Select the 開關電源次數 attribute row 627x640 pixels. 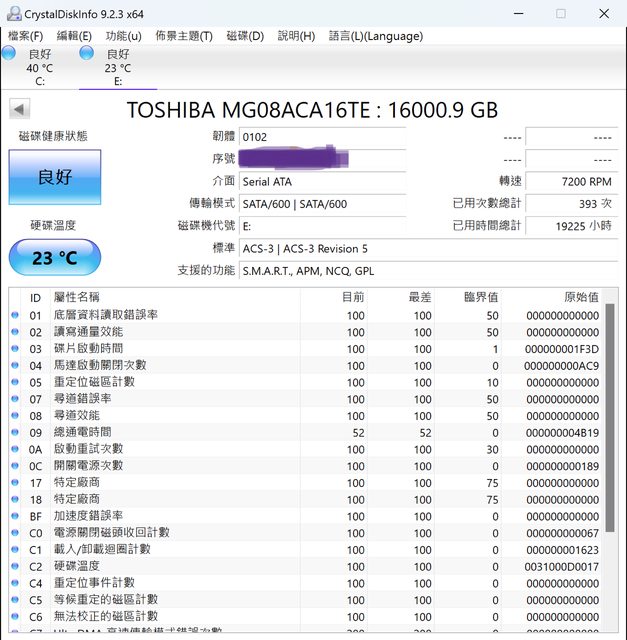point(306,466)
